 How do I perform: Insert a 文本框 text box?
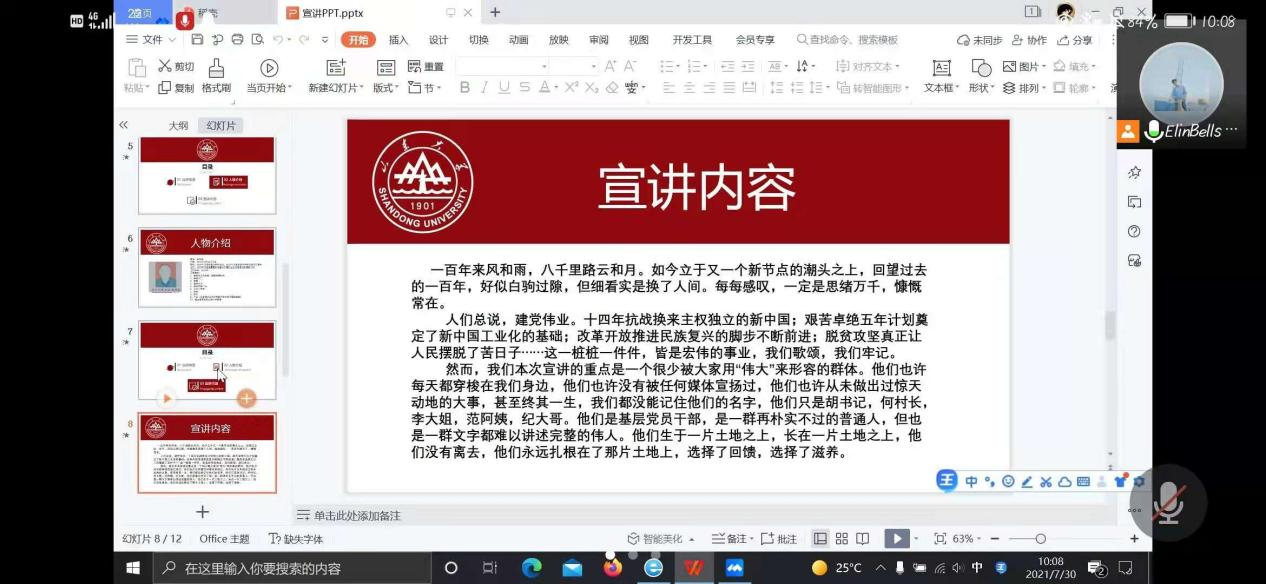(x=941, y=68)
